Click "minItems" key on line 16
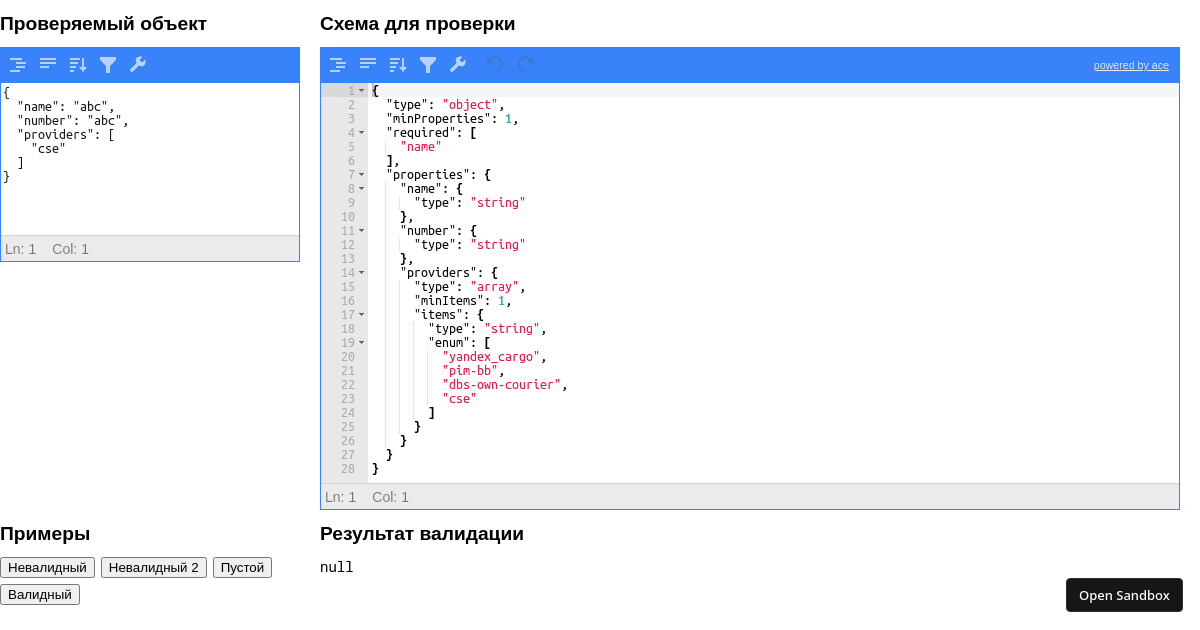 click(x=449, y=301)
